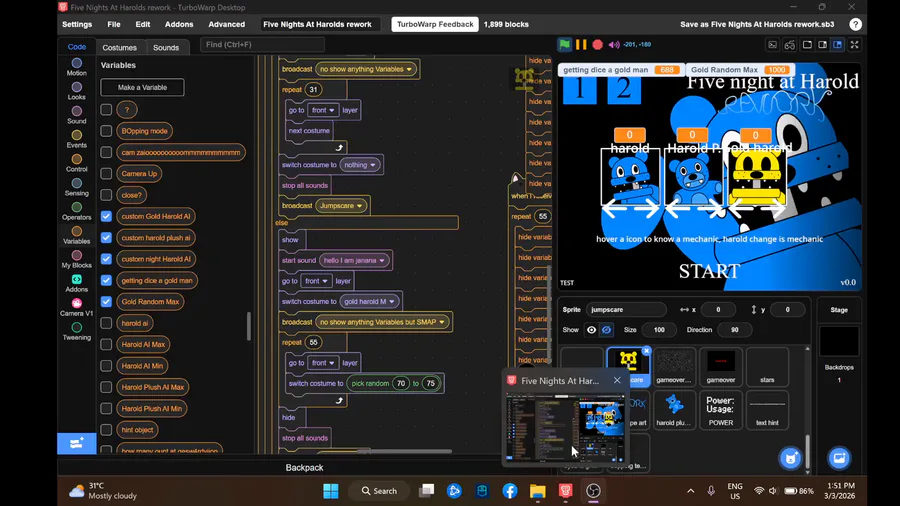This screenshot has width=900, height=506.
Task: Open the Edit menu
Action: 143,24
